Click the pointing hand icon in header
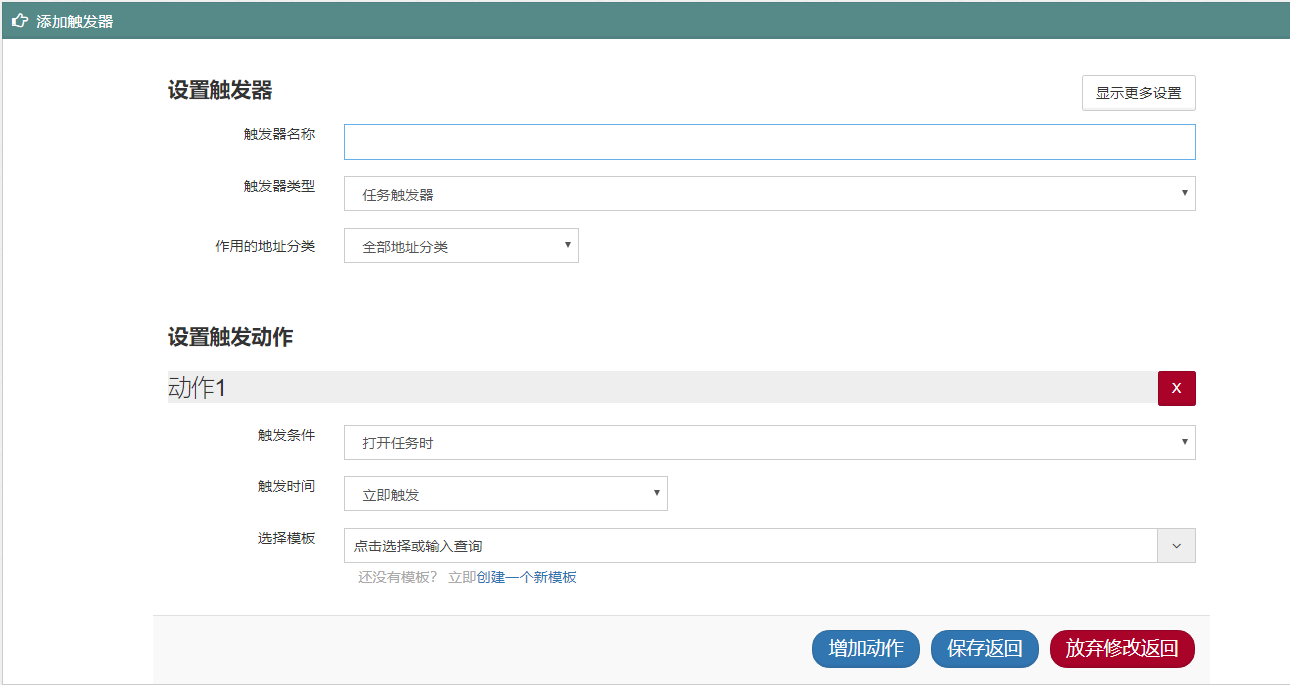The width and height of the screenshot is (1290, 685). pos(19,21)
